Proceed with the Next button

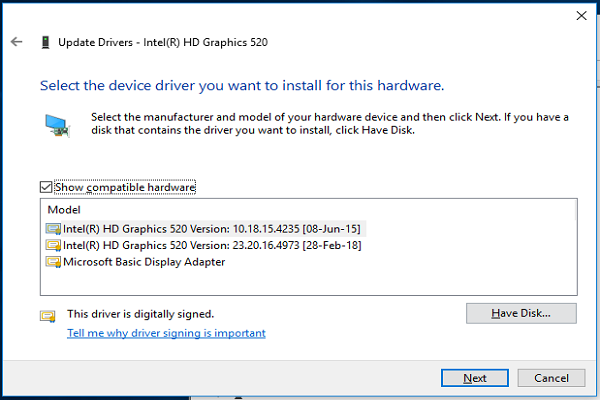pos(476,378)
